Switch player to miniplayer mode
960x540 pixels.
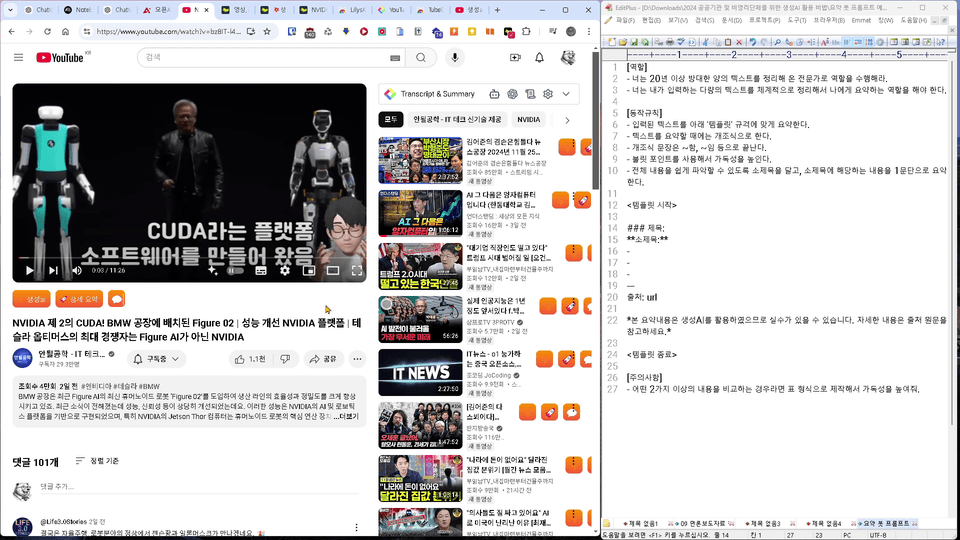point(309,270)
